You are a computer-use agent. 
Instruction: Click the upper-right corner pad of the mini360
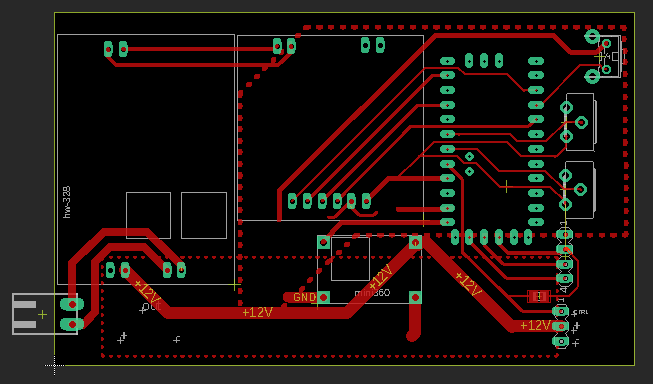click(x=415, y=242)
